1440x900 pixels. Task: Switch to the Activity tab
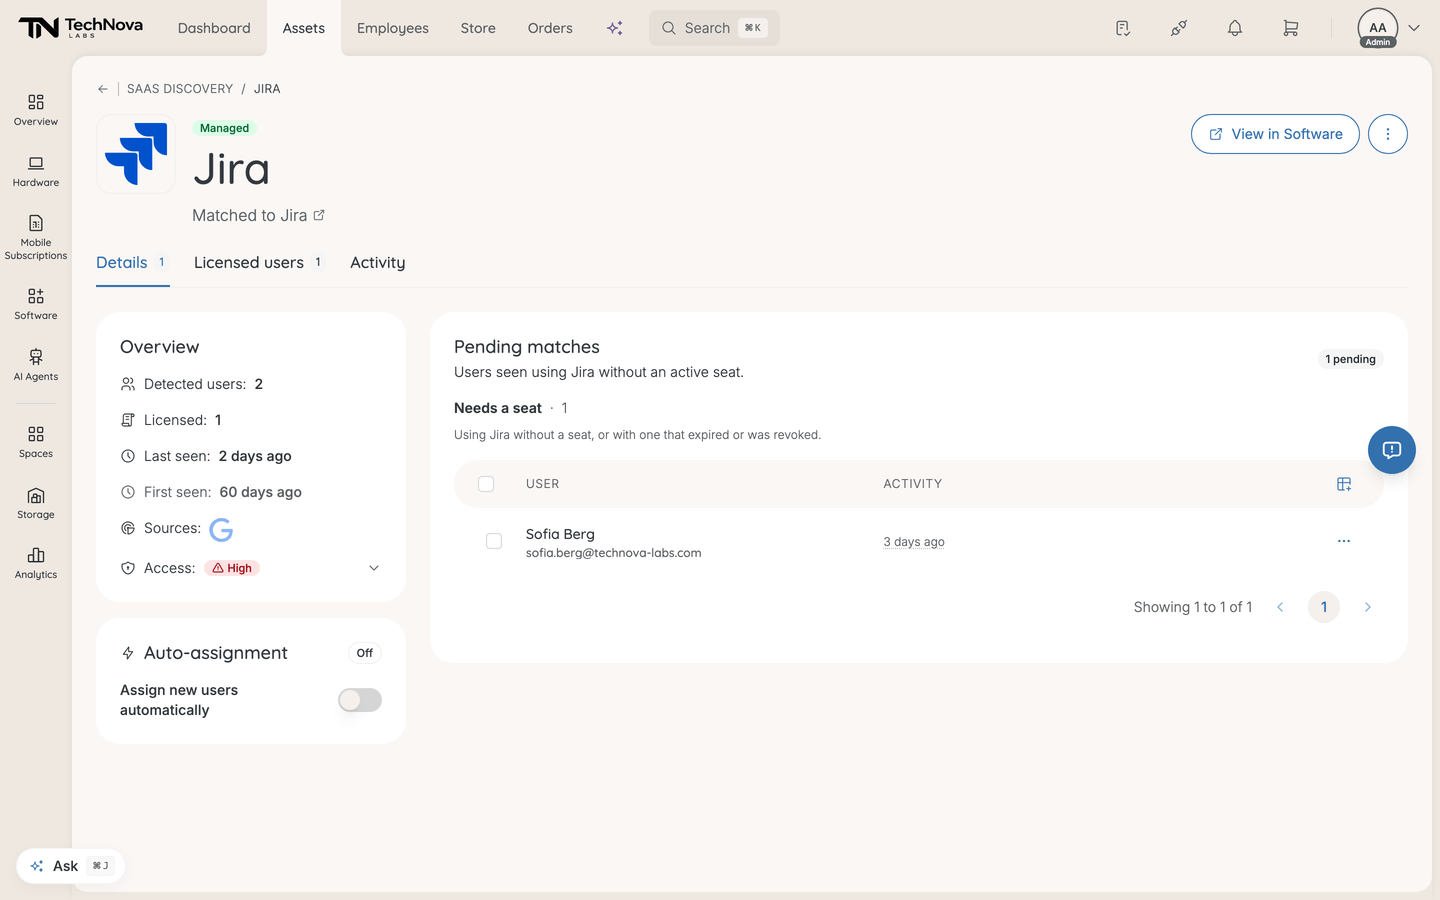click(378, 262)
